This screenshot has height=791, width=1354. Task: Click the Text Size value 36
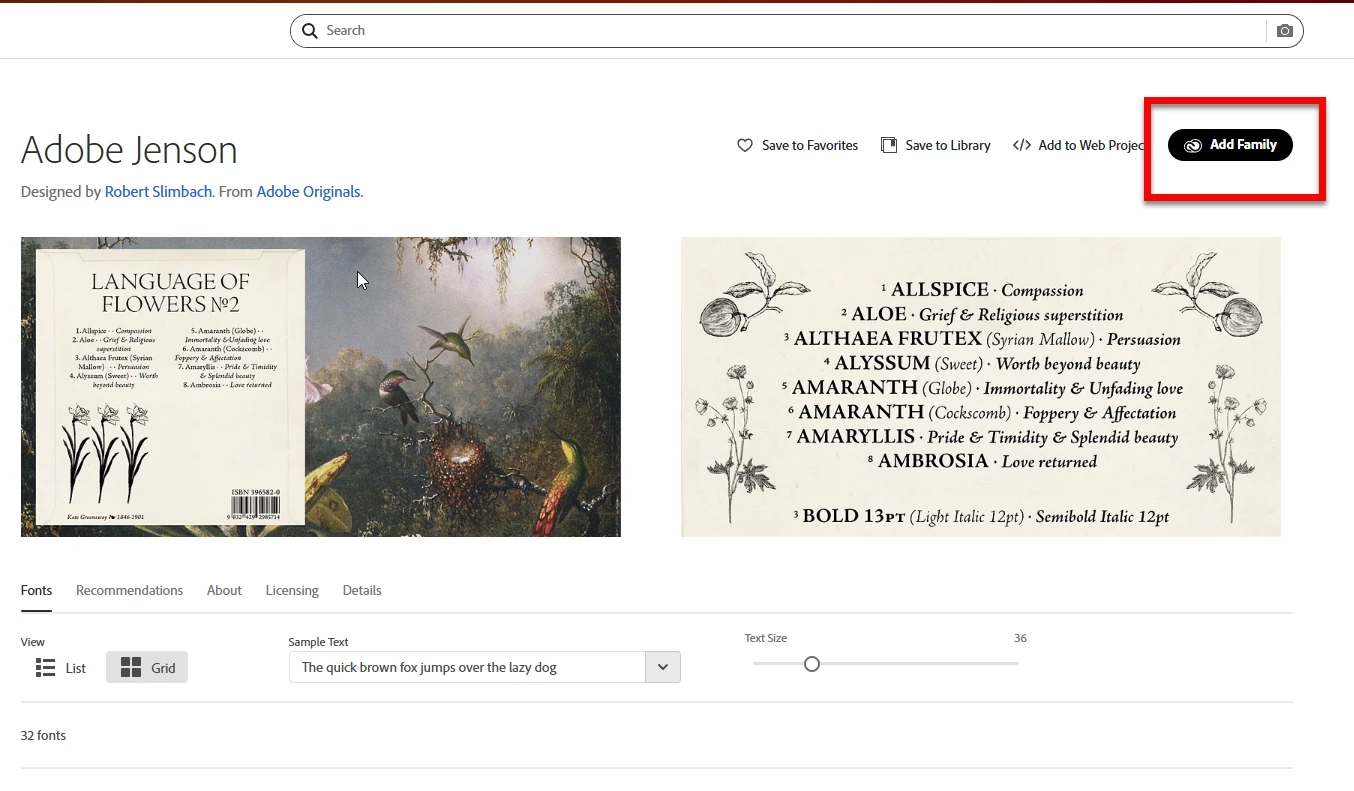coord(1020,638)
